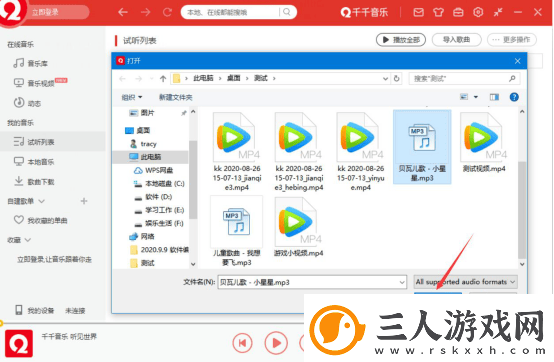Toggle the preview pane icon
Screen dimensions: 554x362
494,97
